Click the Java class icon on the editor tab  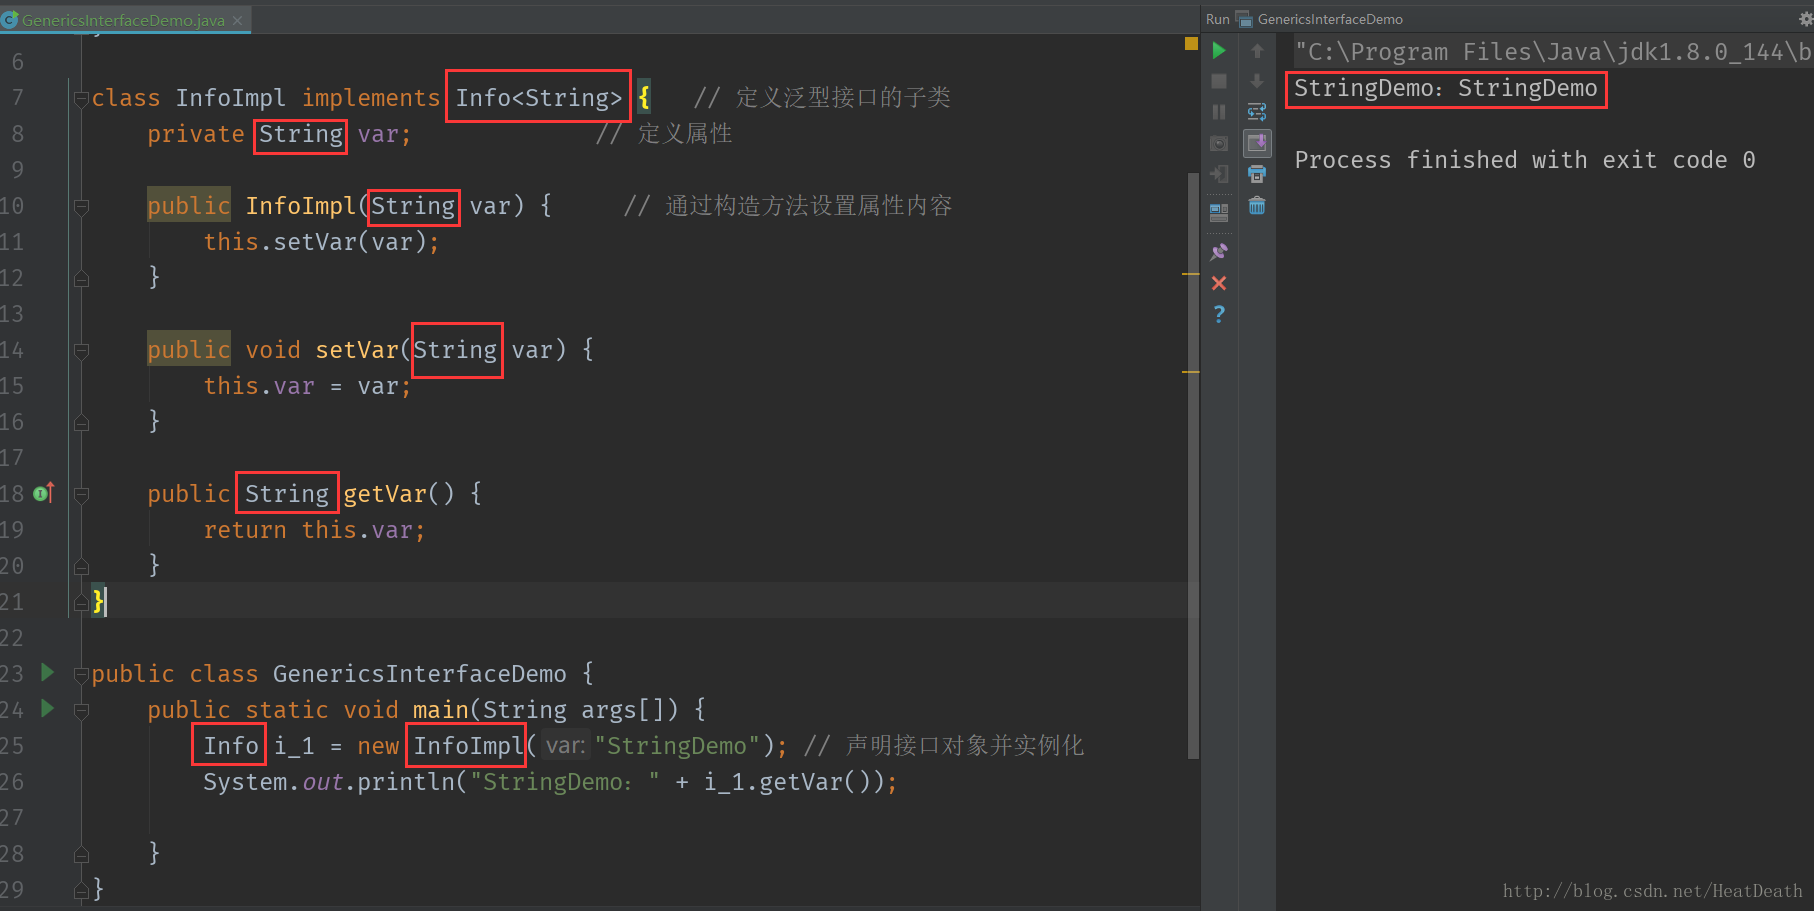pos(10,19)
